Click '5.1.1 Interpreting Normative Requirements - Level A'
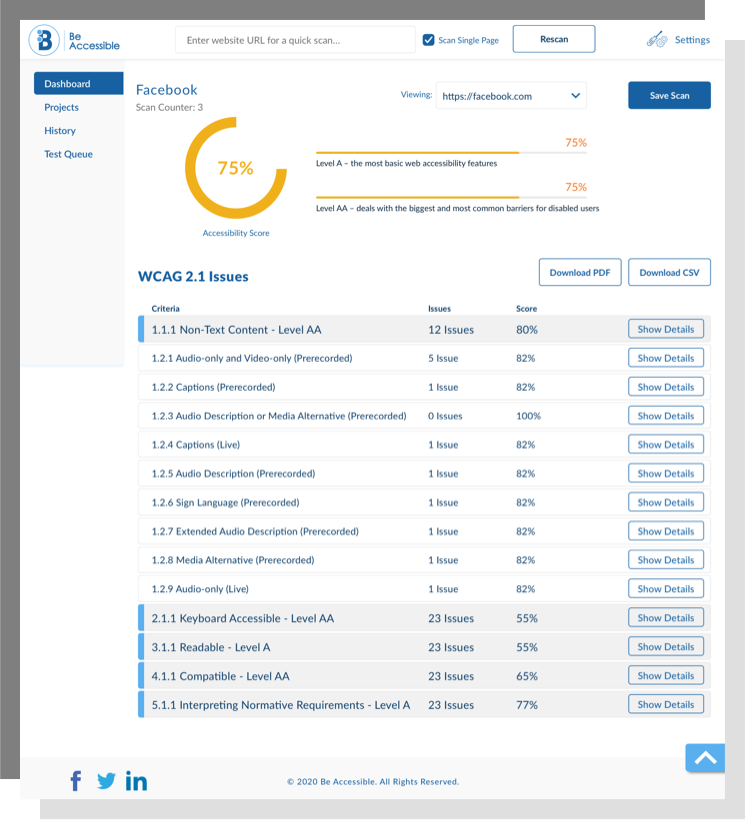The width and height of the screenshot is (745, 820). pos(281,705)
